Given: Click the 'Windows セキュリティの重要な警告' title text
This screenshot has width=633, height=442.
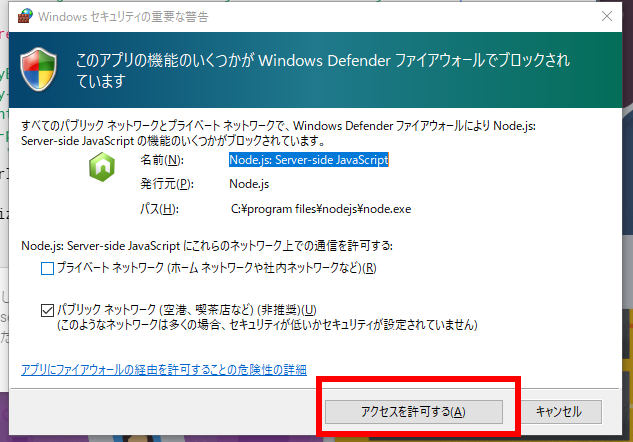Looking at the screenshot, I should [x=123, y=17].
